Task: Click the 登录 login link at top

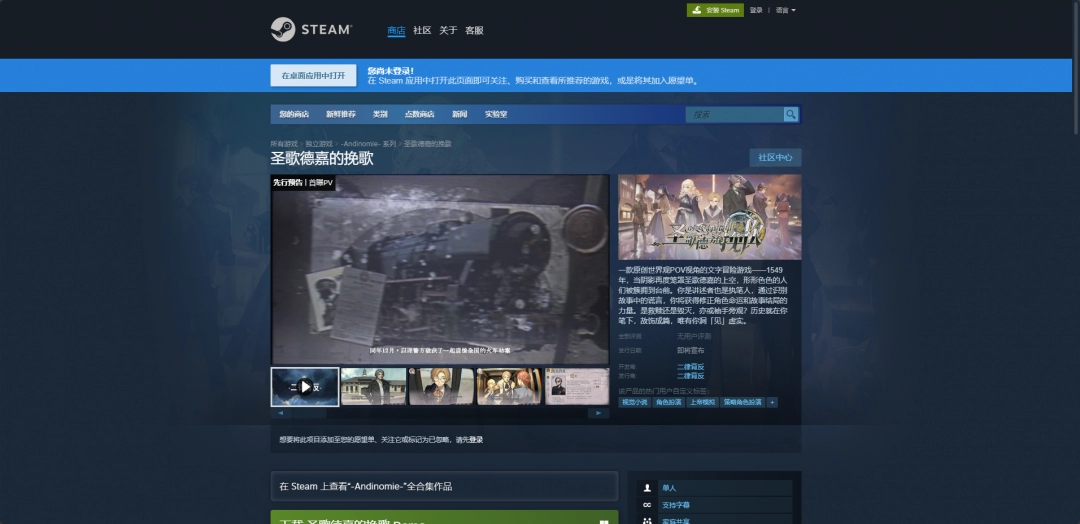Action: click(x=756, y=10)
